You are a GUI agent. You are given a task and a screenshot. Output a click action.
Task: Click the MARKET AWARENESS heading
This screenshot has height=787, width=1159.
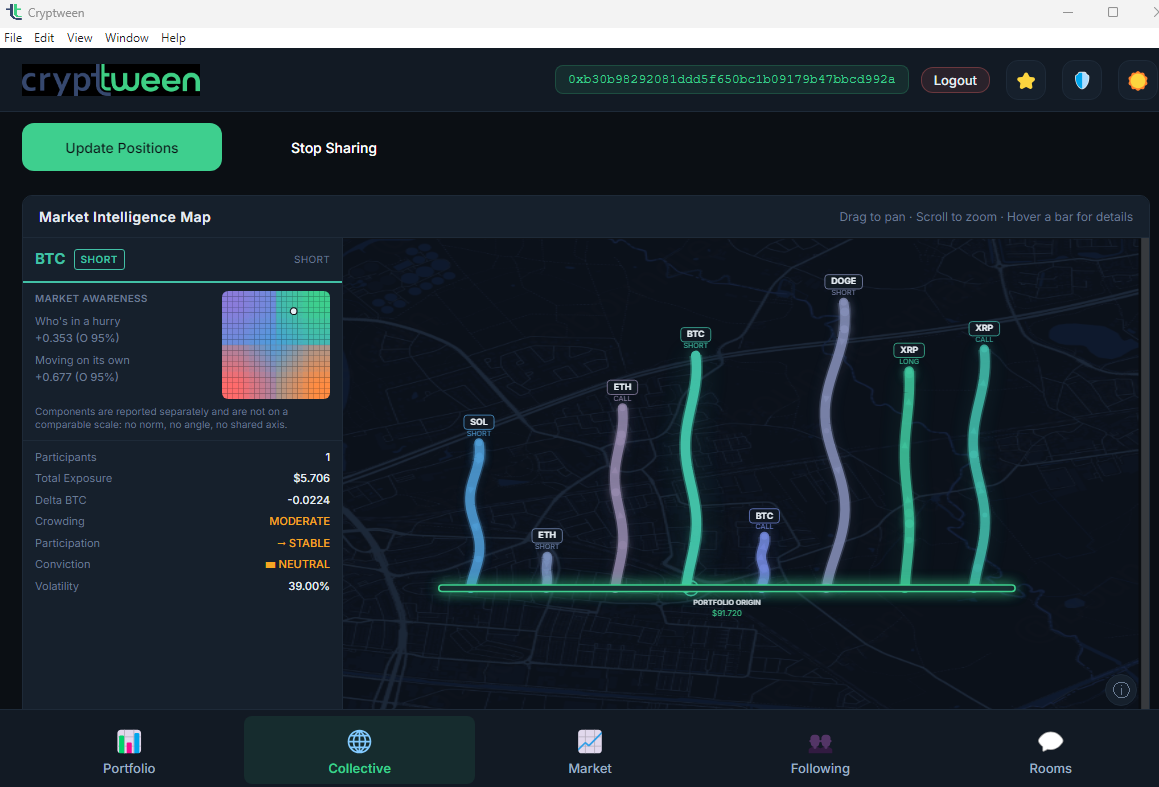pos(91,299)
